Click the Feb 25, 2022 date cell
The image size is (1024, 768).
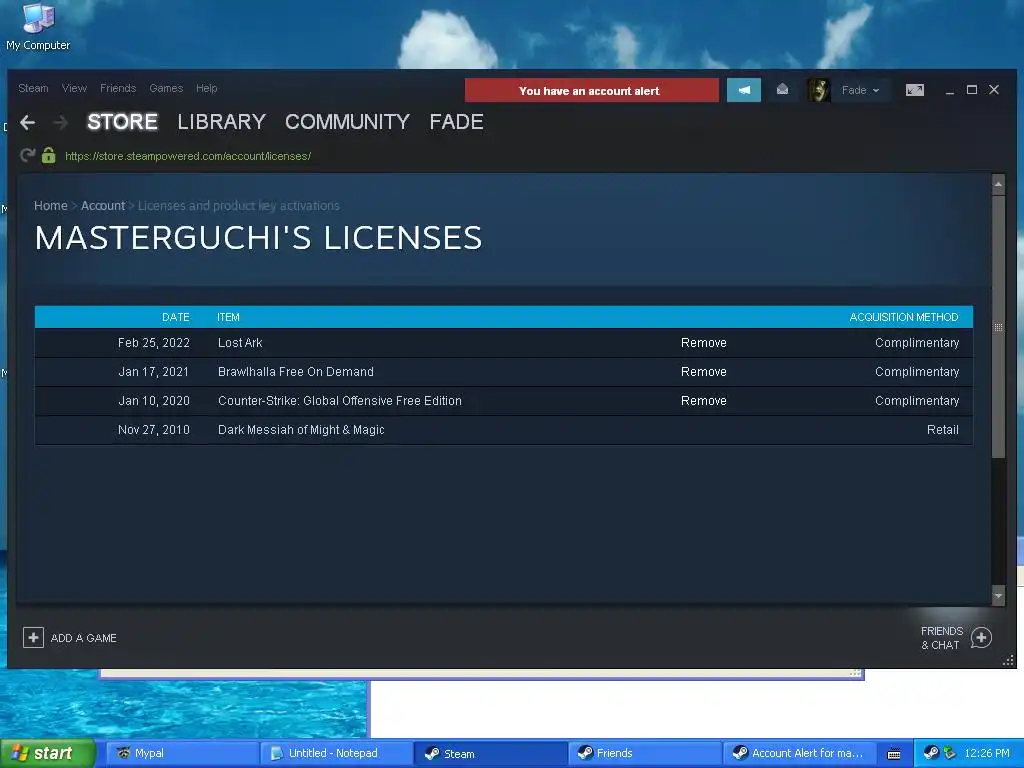(x=153, y=343)
